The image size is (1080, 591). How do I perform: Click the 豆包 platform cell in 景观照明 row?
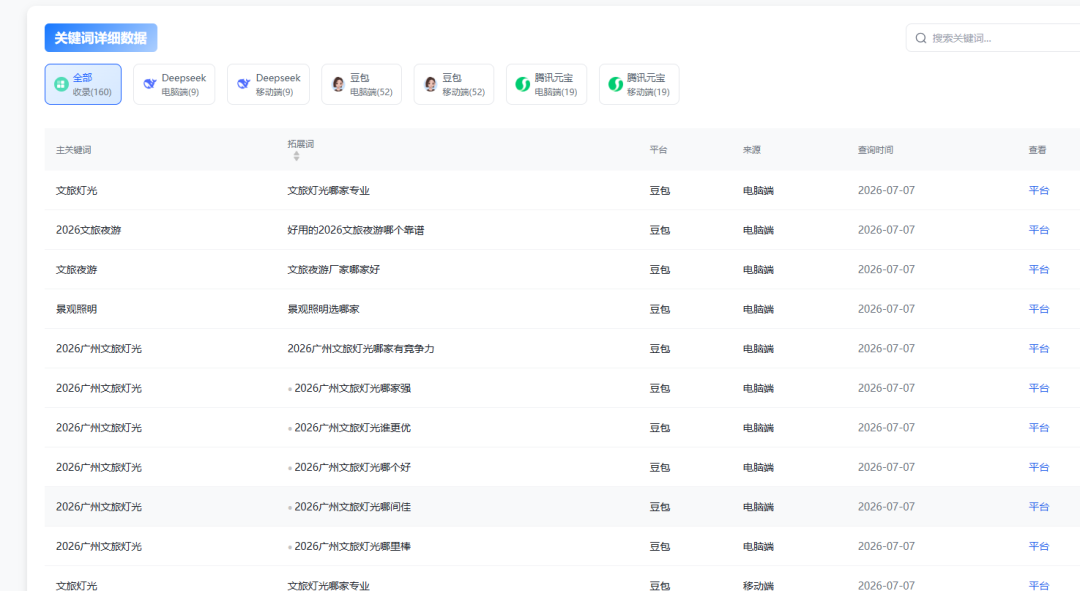[660, 309]
